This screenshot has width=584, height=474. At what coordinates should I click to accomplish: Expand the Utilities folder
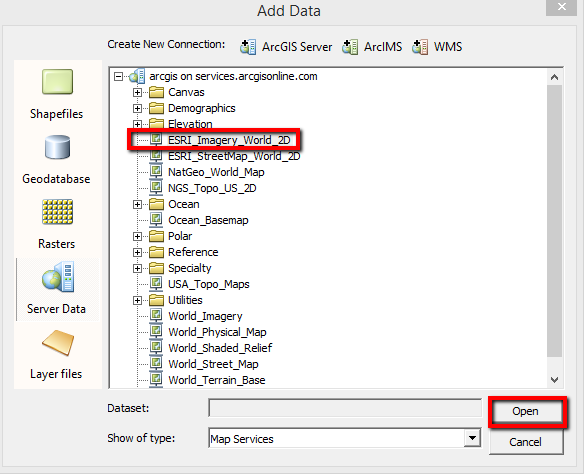click(x=137, y=300)
